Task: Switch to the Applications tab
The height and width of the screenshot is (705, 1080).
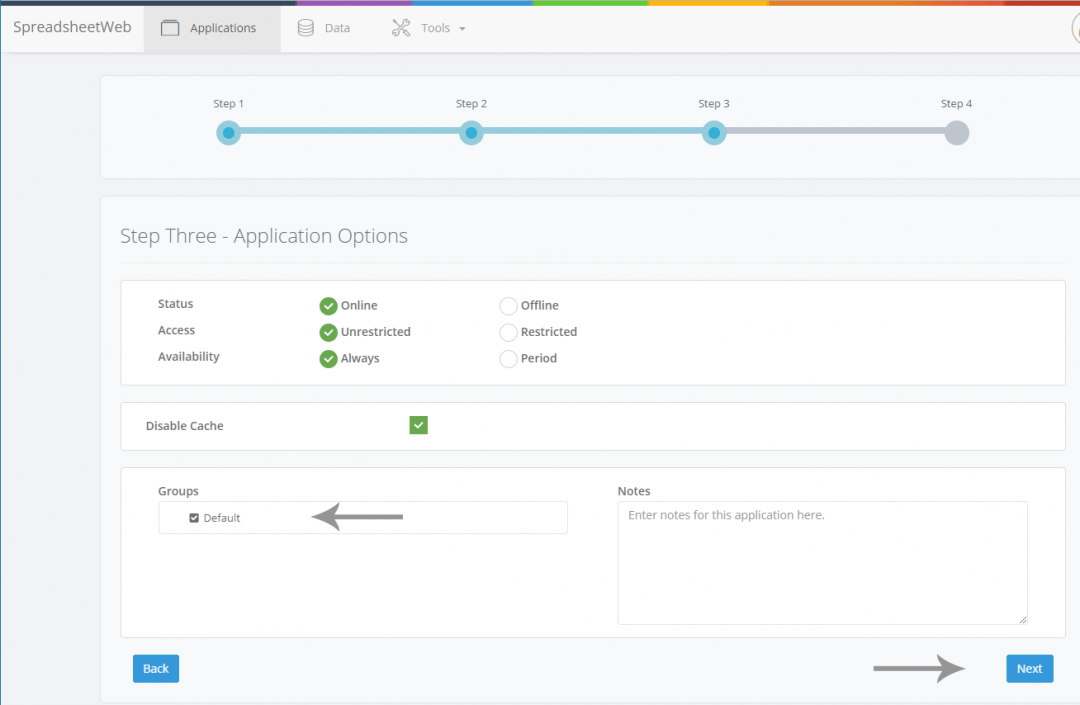Action: (x=222, y=28)
